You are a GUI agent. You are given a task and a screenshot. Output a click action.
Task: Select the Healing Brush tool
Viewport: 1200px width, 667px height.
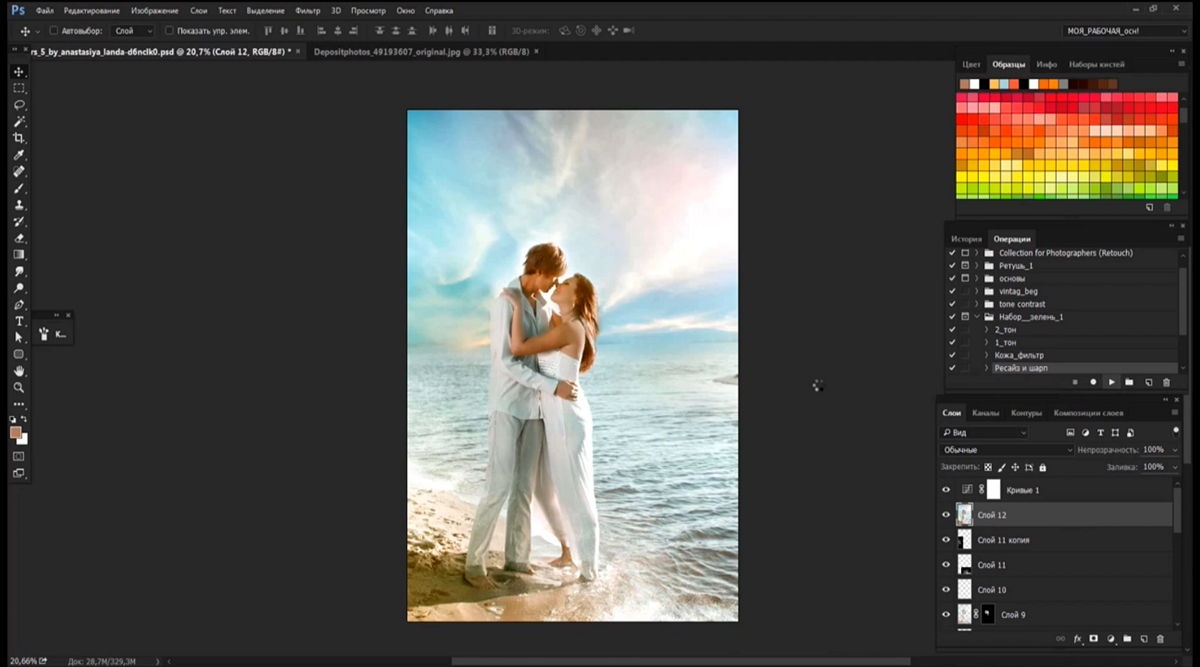point(19,171)
